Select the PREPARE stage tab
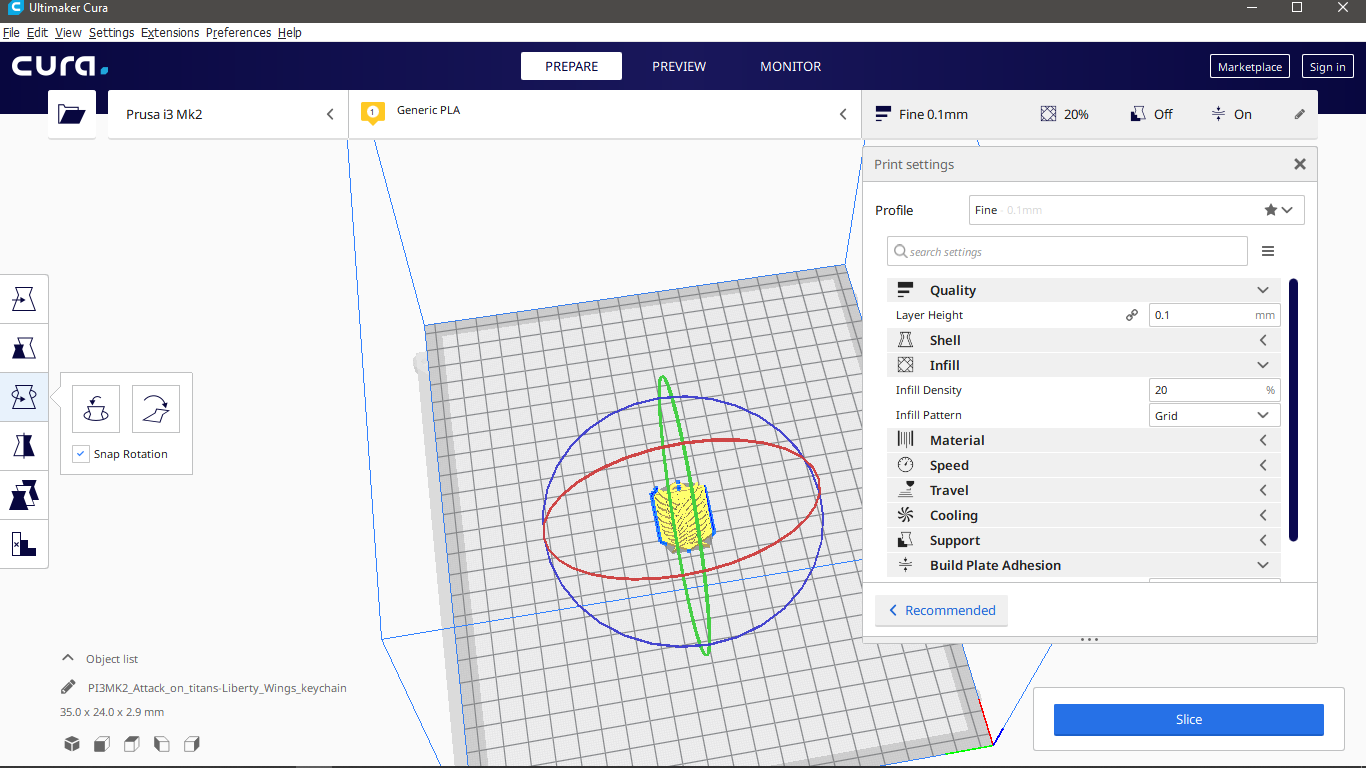1366x768 pixels. tap(571, 66)
